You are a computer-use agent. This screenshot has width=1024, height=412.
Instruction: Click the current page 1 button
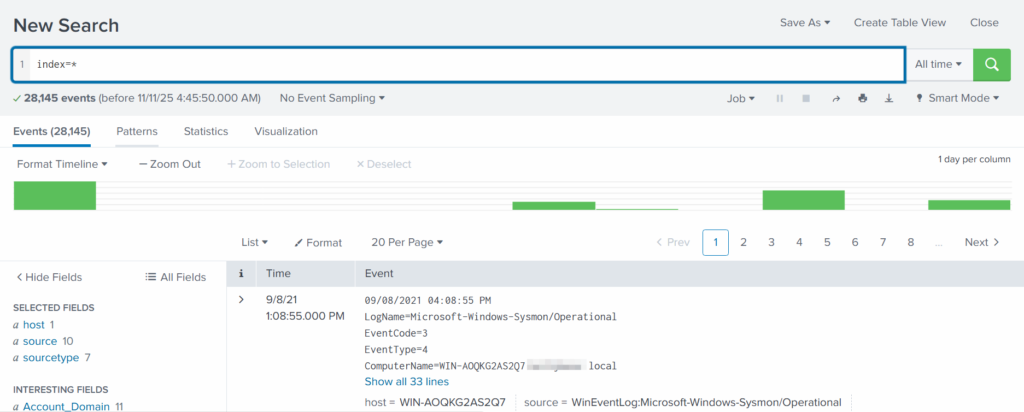(x=716, y=242)
